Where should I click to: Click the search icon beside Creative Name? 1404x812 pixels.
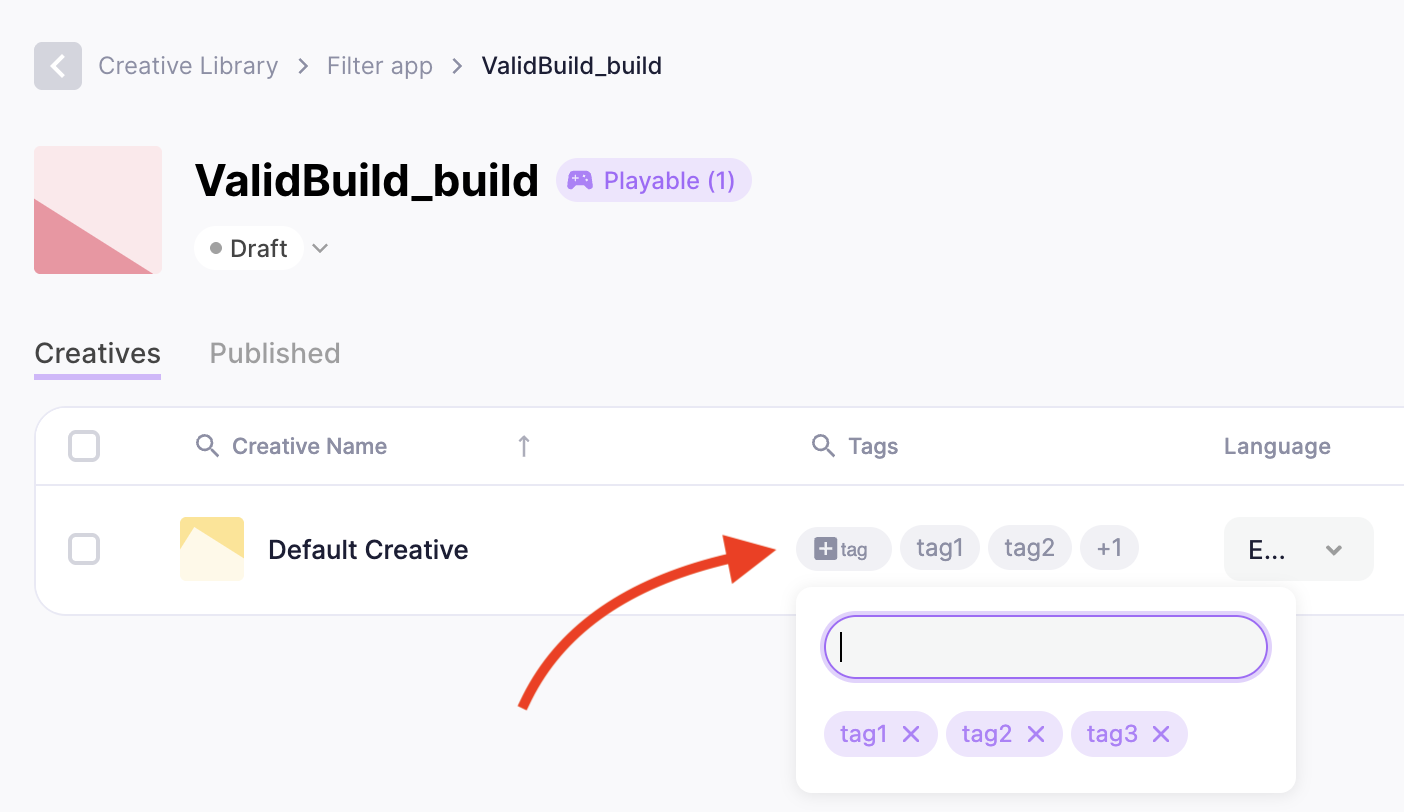tap(207, 446)
